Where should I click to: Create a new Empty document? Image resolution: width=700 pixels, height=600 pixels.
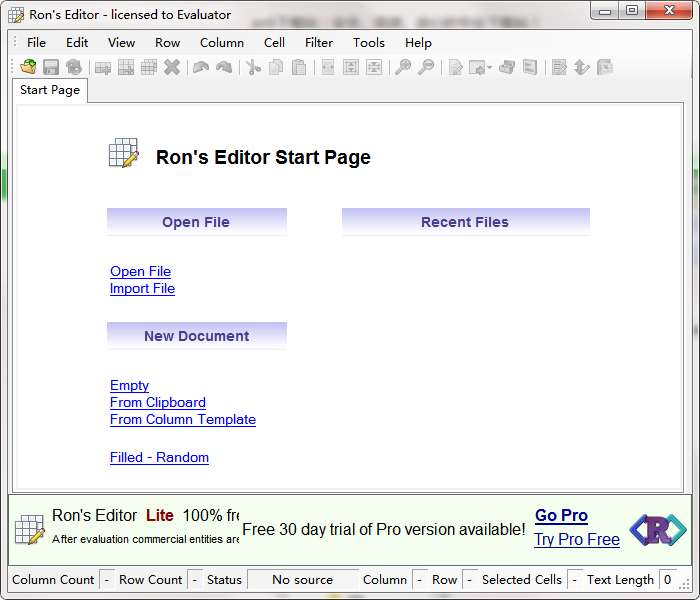(x=129, y=386)
